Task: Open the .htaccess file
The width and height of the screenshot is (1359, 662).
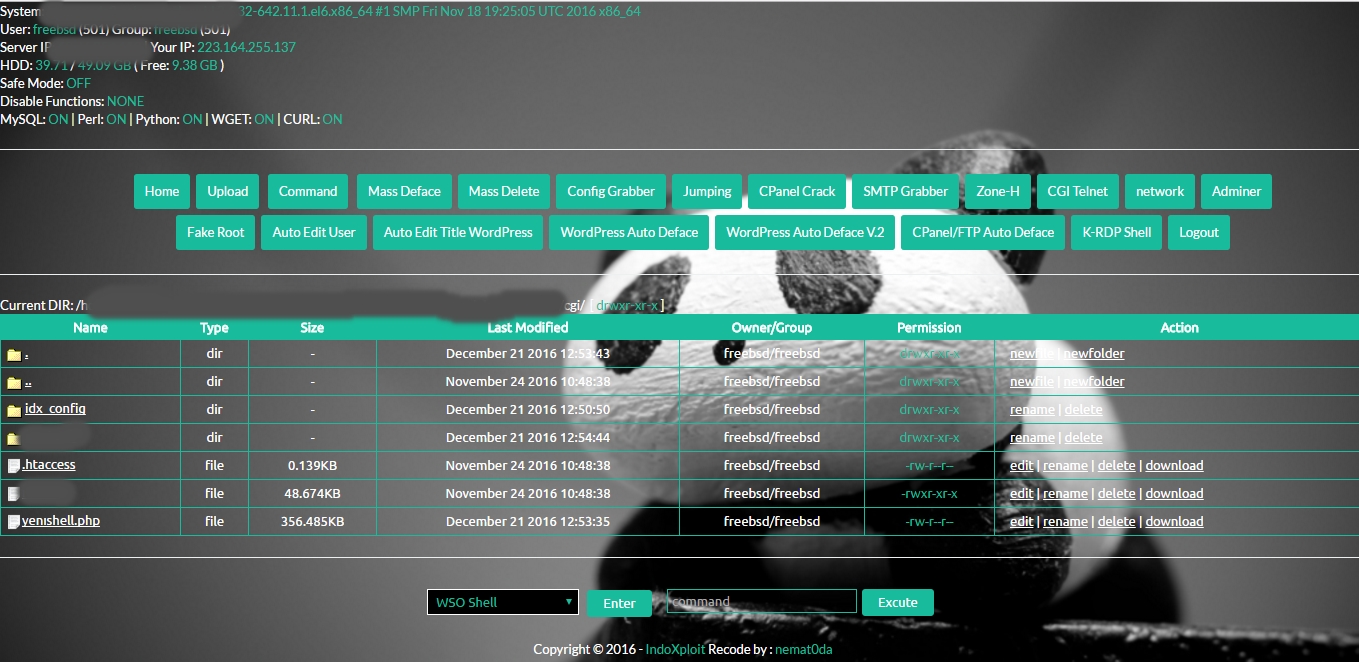Action: tap(49, 465)
